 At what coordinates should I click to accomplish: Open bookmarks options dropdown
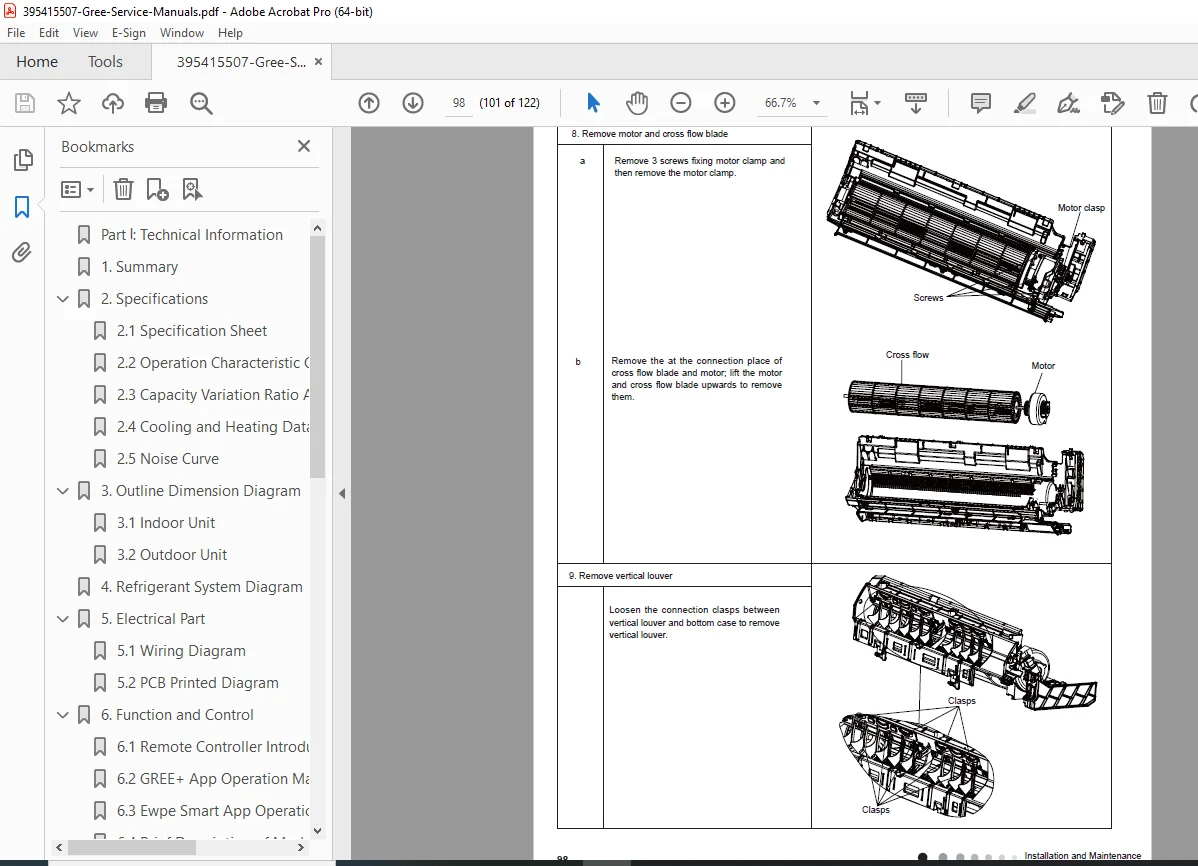click(77, 189)
